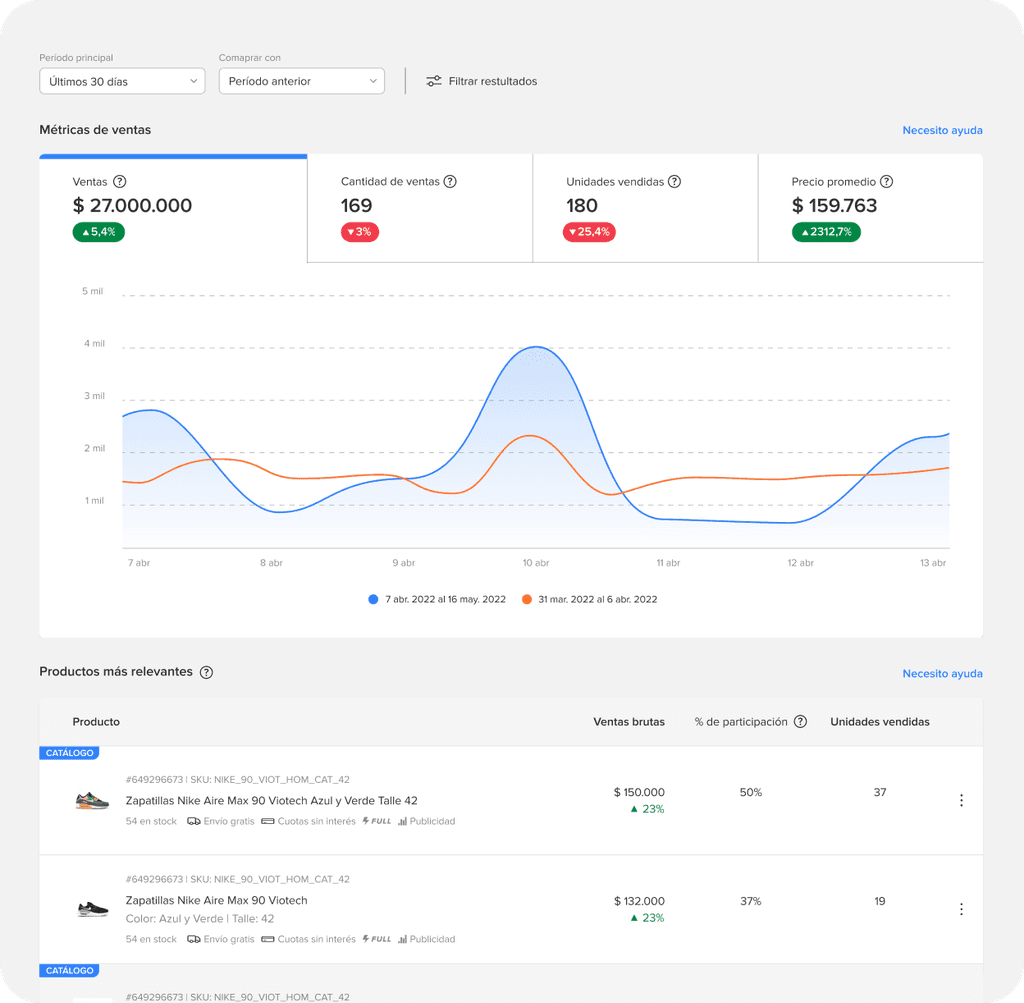Click help icon next to Ventas
Image resolution: width=1024 pixels, height=1003 pixels.
click(x=120, y=182)
